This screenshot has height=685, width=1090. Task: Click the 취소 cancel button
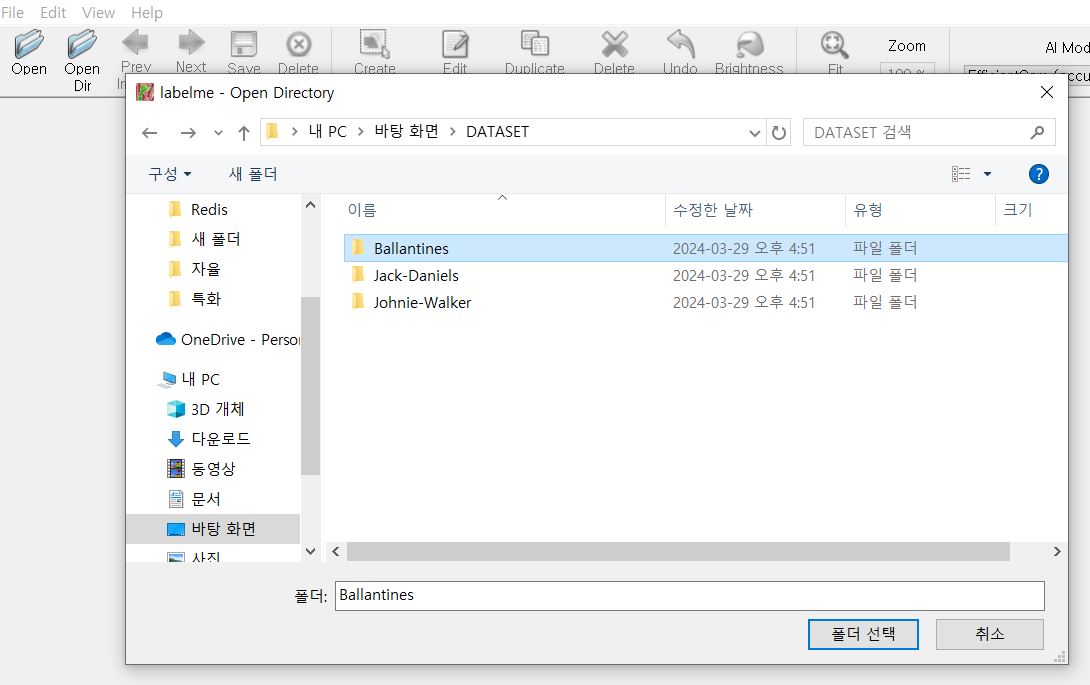pyautogui.click(x=989, y=634)
